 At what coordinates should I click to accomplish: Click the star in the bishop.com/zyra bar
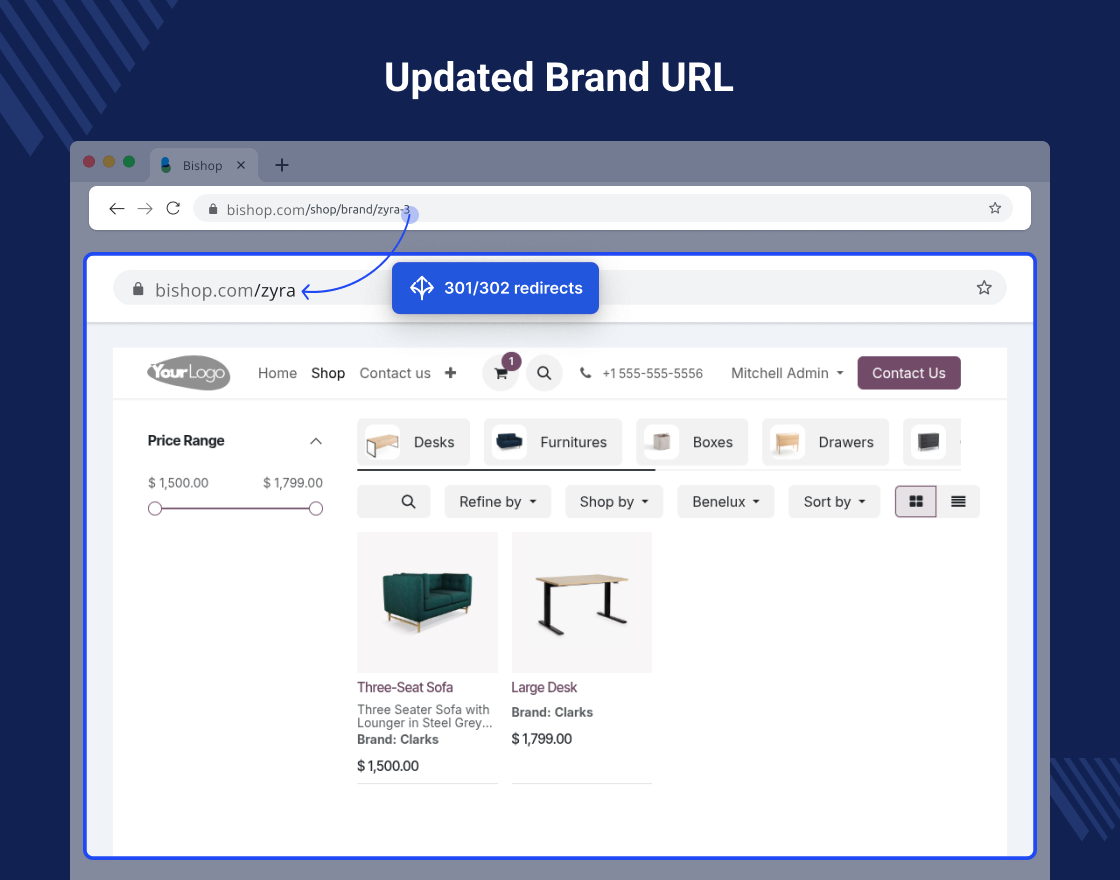[984, 288]
